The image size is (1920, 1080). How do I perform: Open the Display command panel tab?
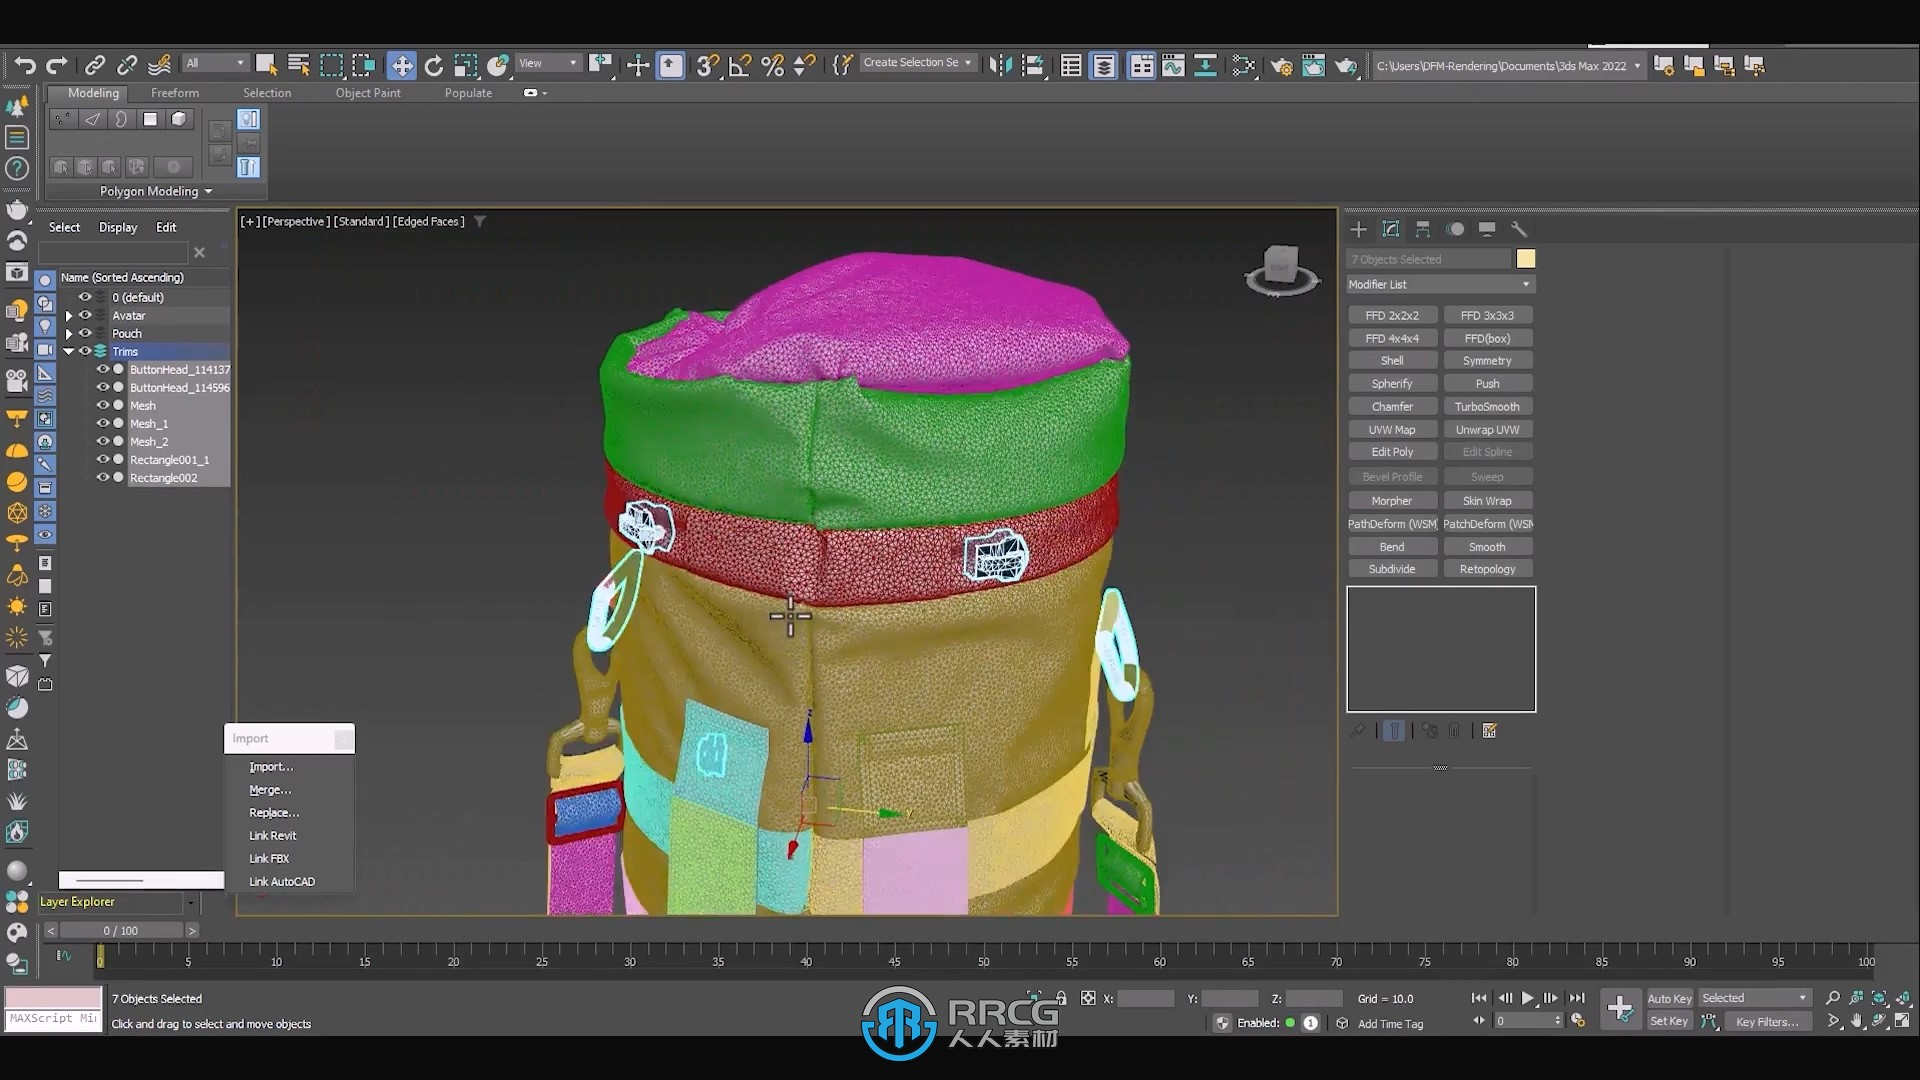pos(1487,229)
